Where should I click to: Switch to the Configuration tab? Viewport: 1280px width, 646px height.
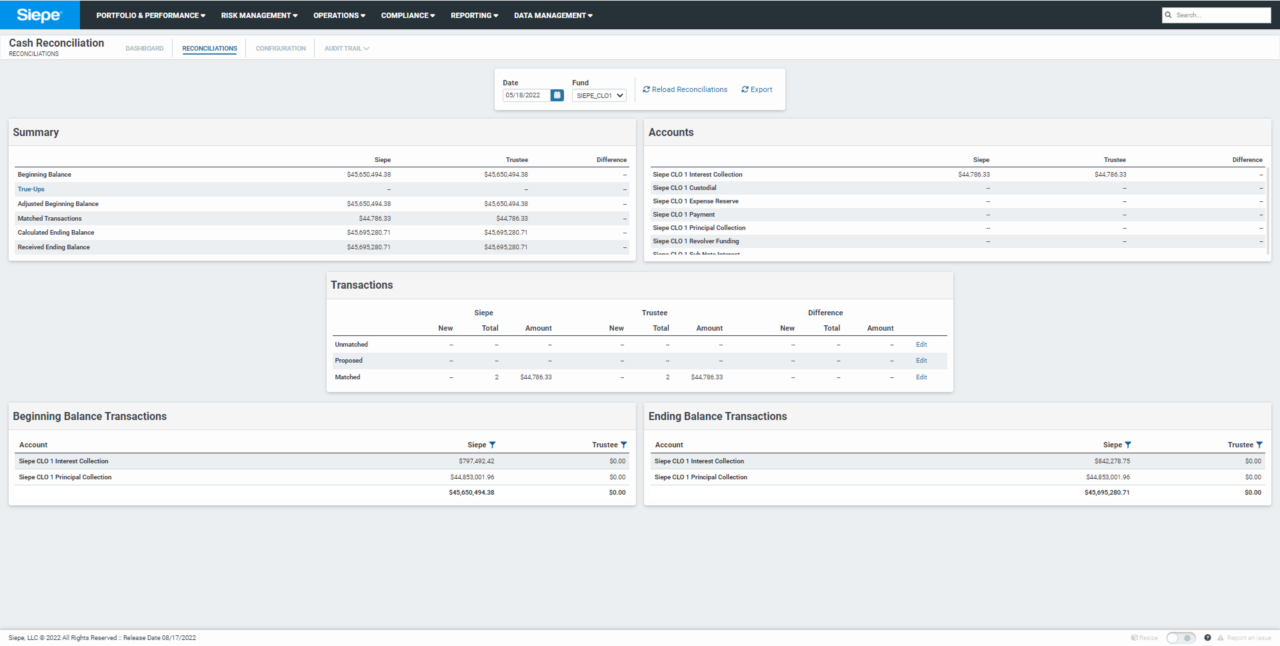pos(280,48)
